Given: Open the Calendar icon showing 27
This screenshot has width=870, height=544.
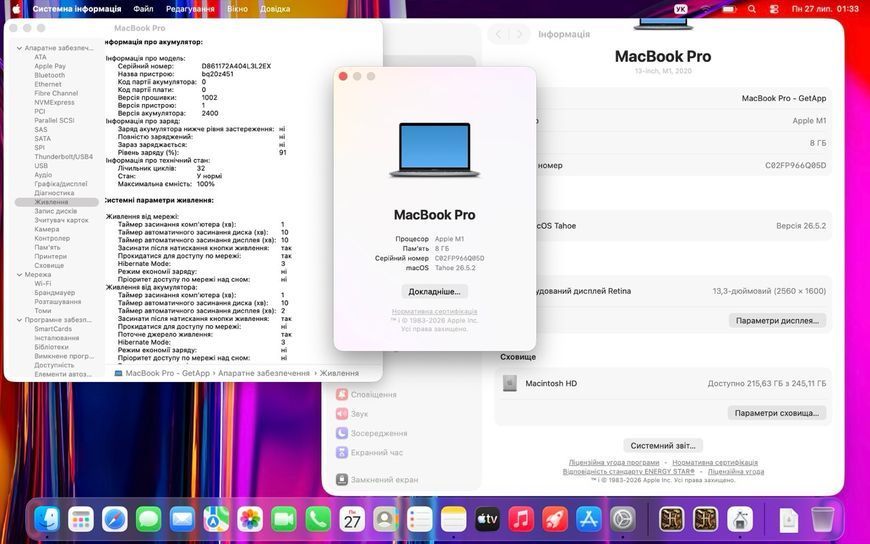Looking at the screenshot, I should (352, 520).
